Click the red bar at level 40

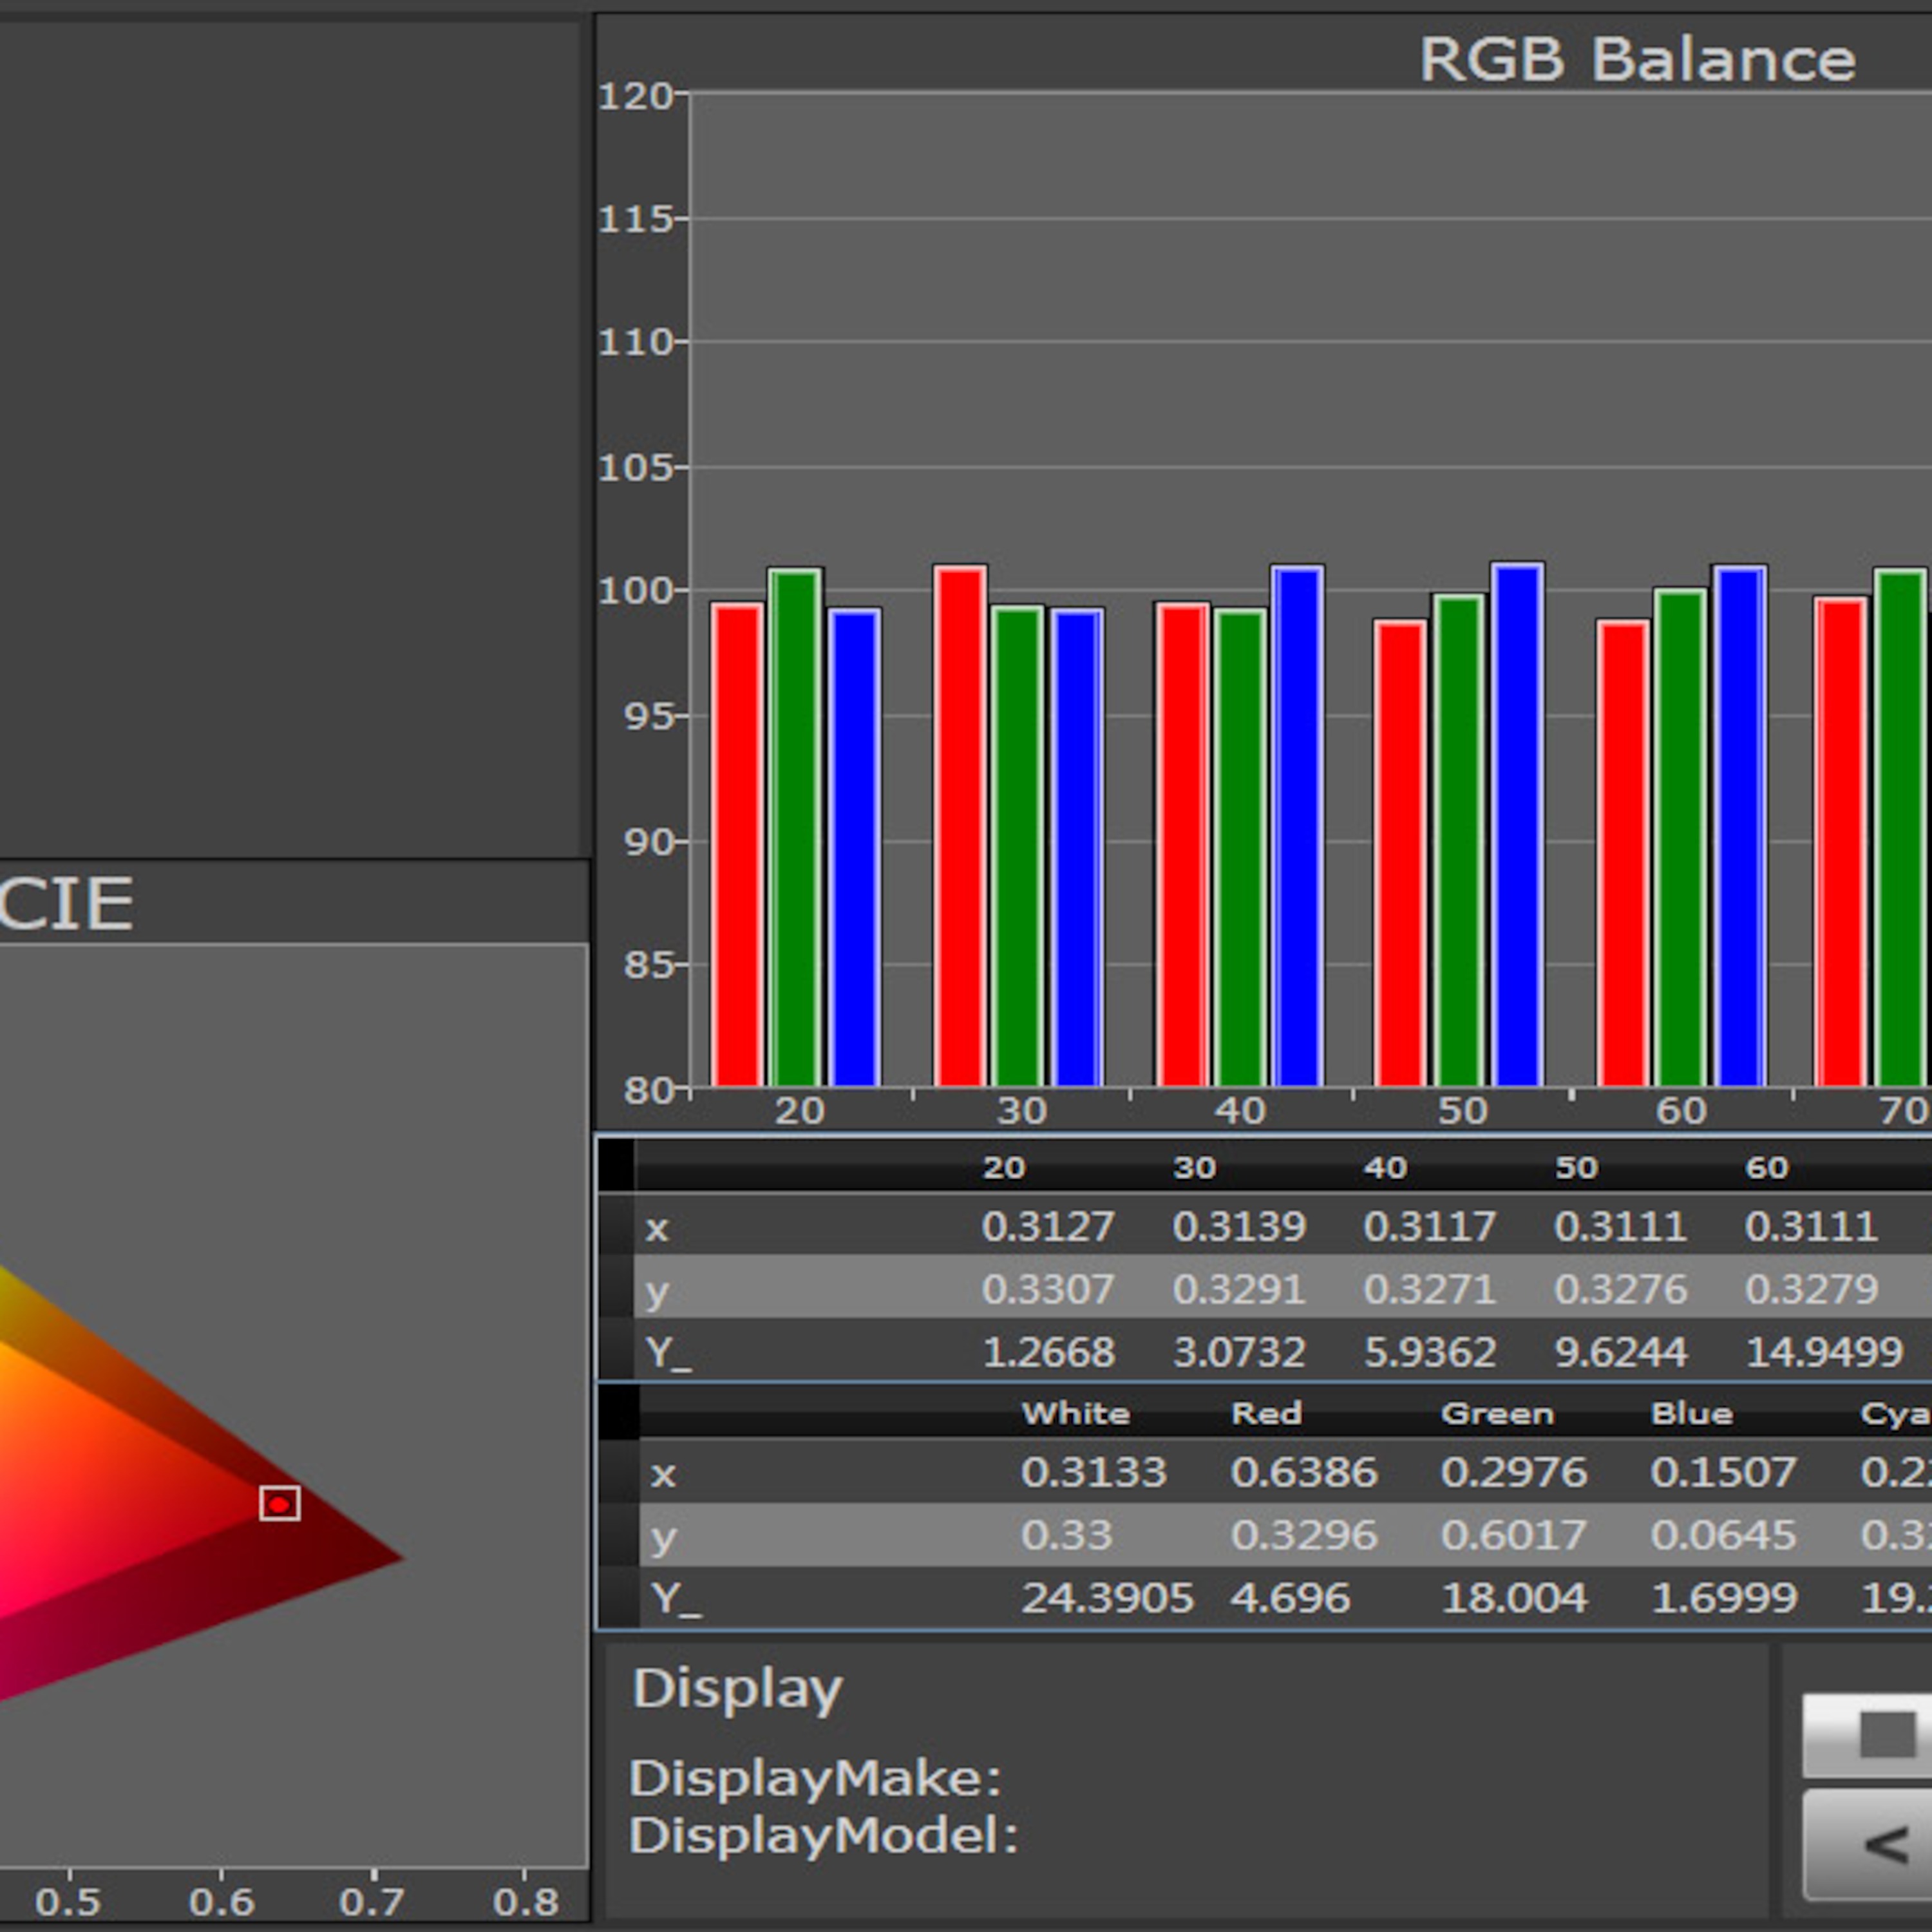tap(1182, 844)
